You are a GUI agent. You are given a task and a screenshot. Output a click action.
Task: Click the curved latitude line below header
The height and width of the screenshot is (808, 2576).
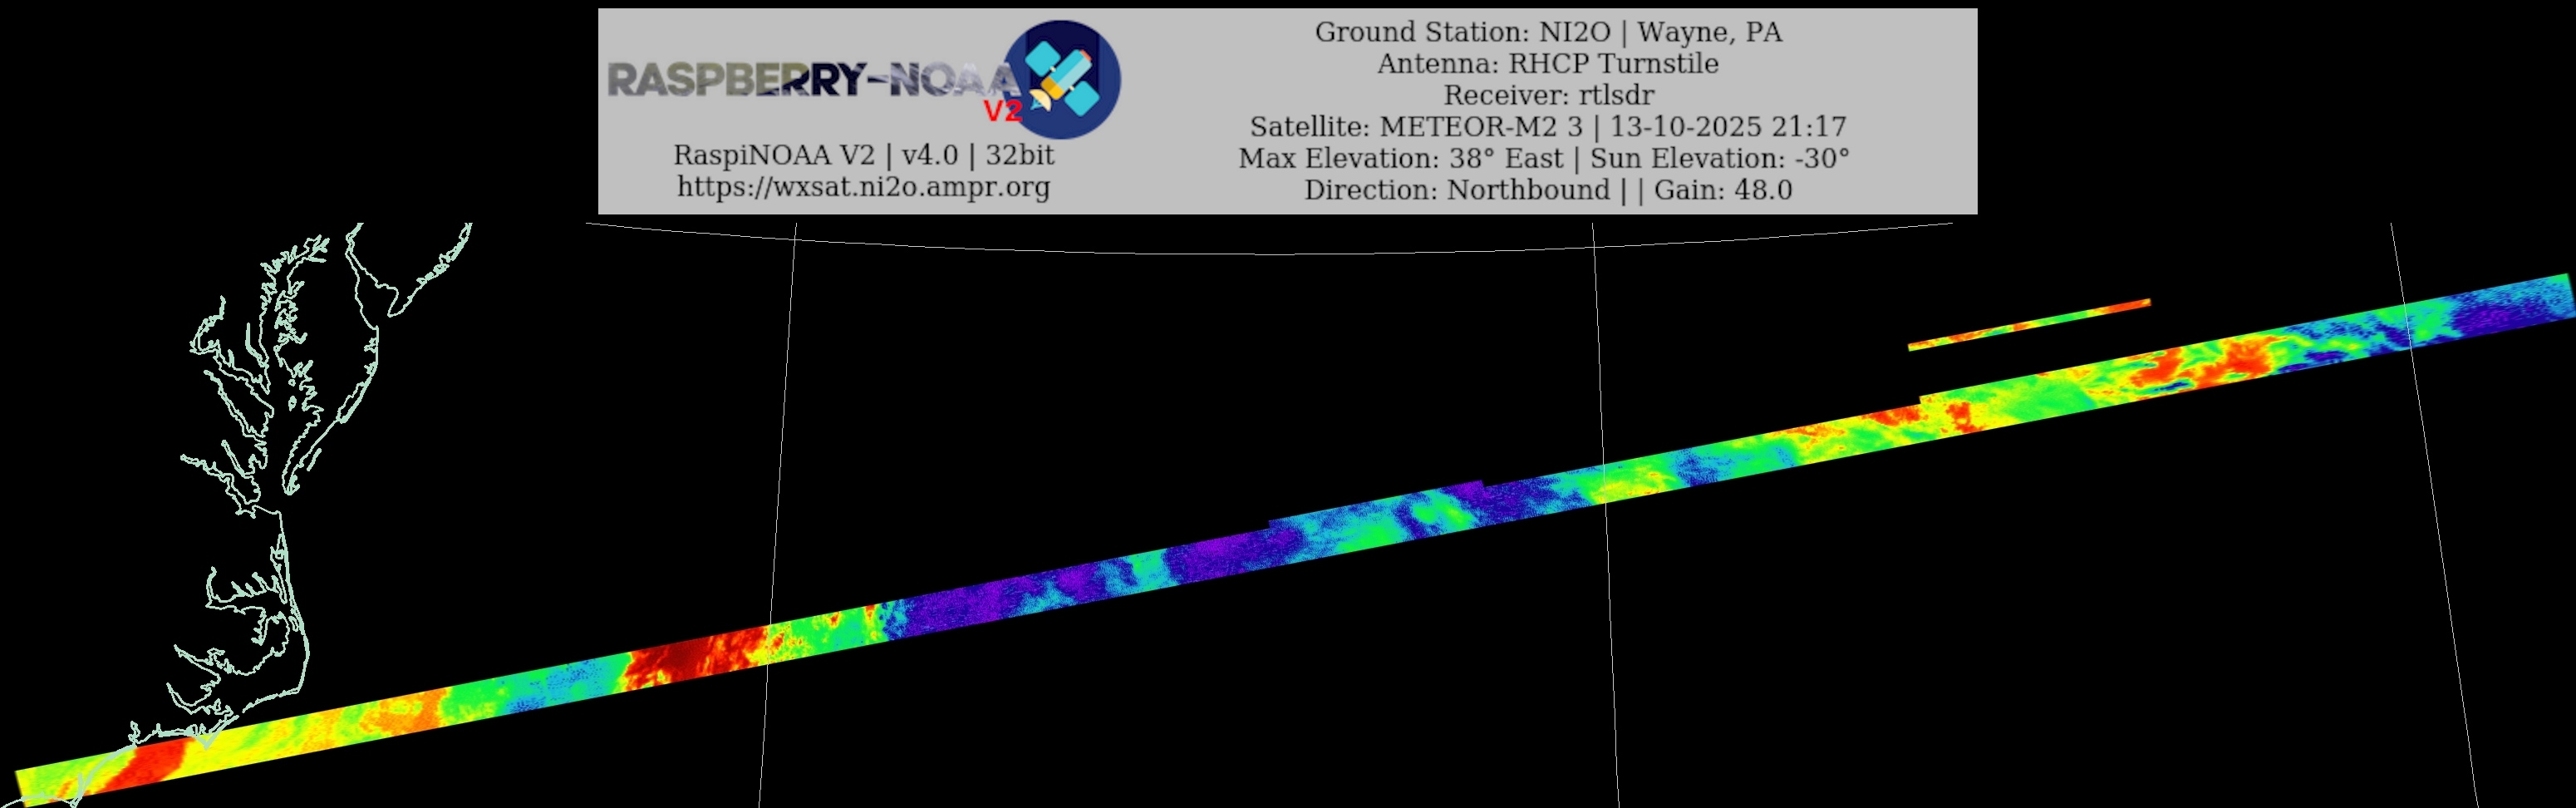[1270, 253]
